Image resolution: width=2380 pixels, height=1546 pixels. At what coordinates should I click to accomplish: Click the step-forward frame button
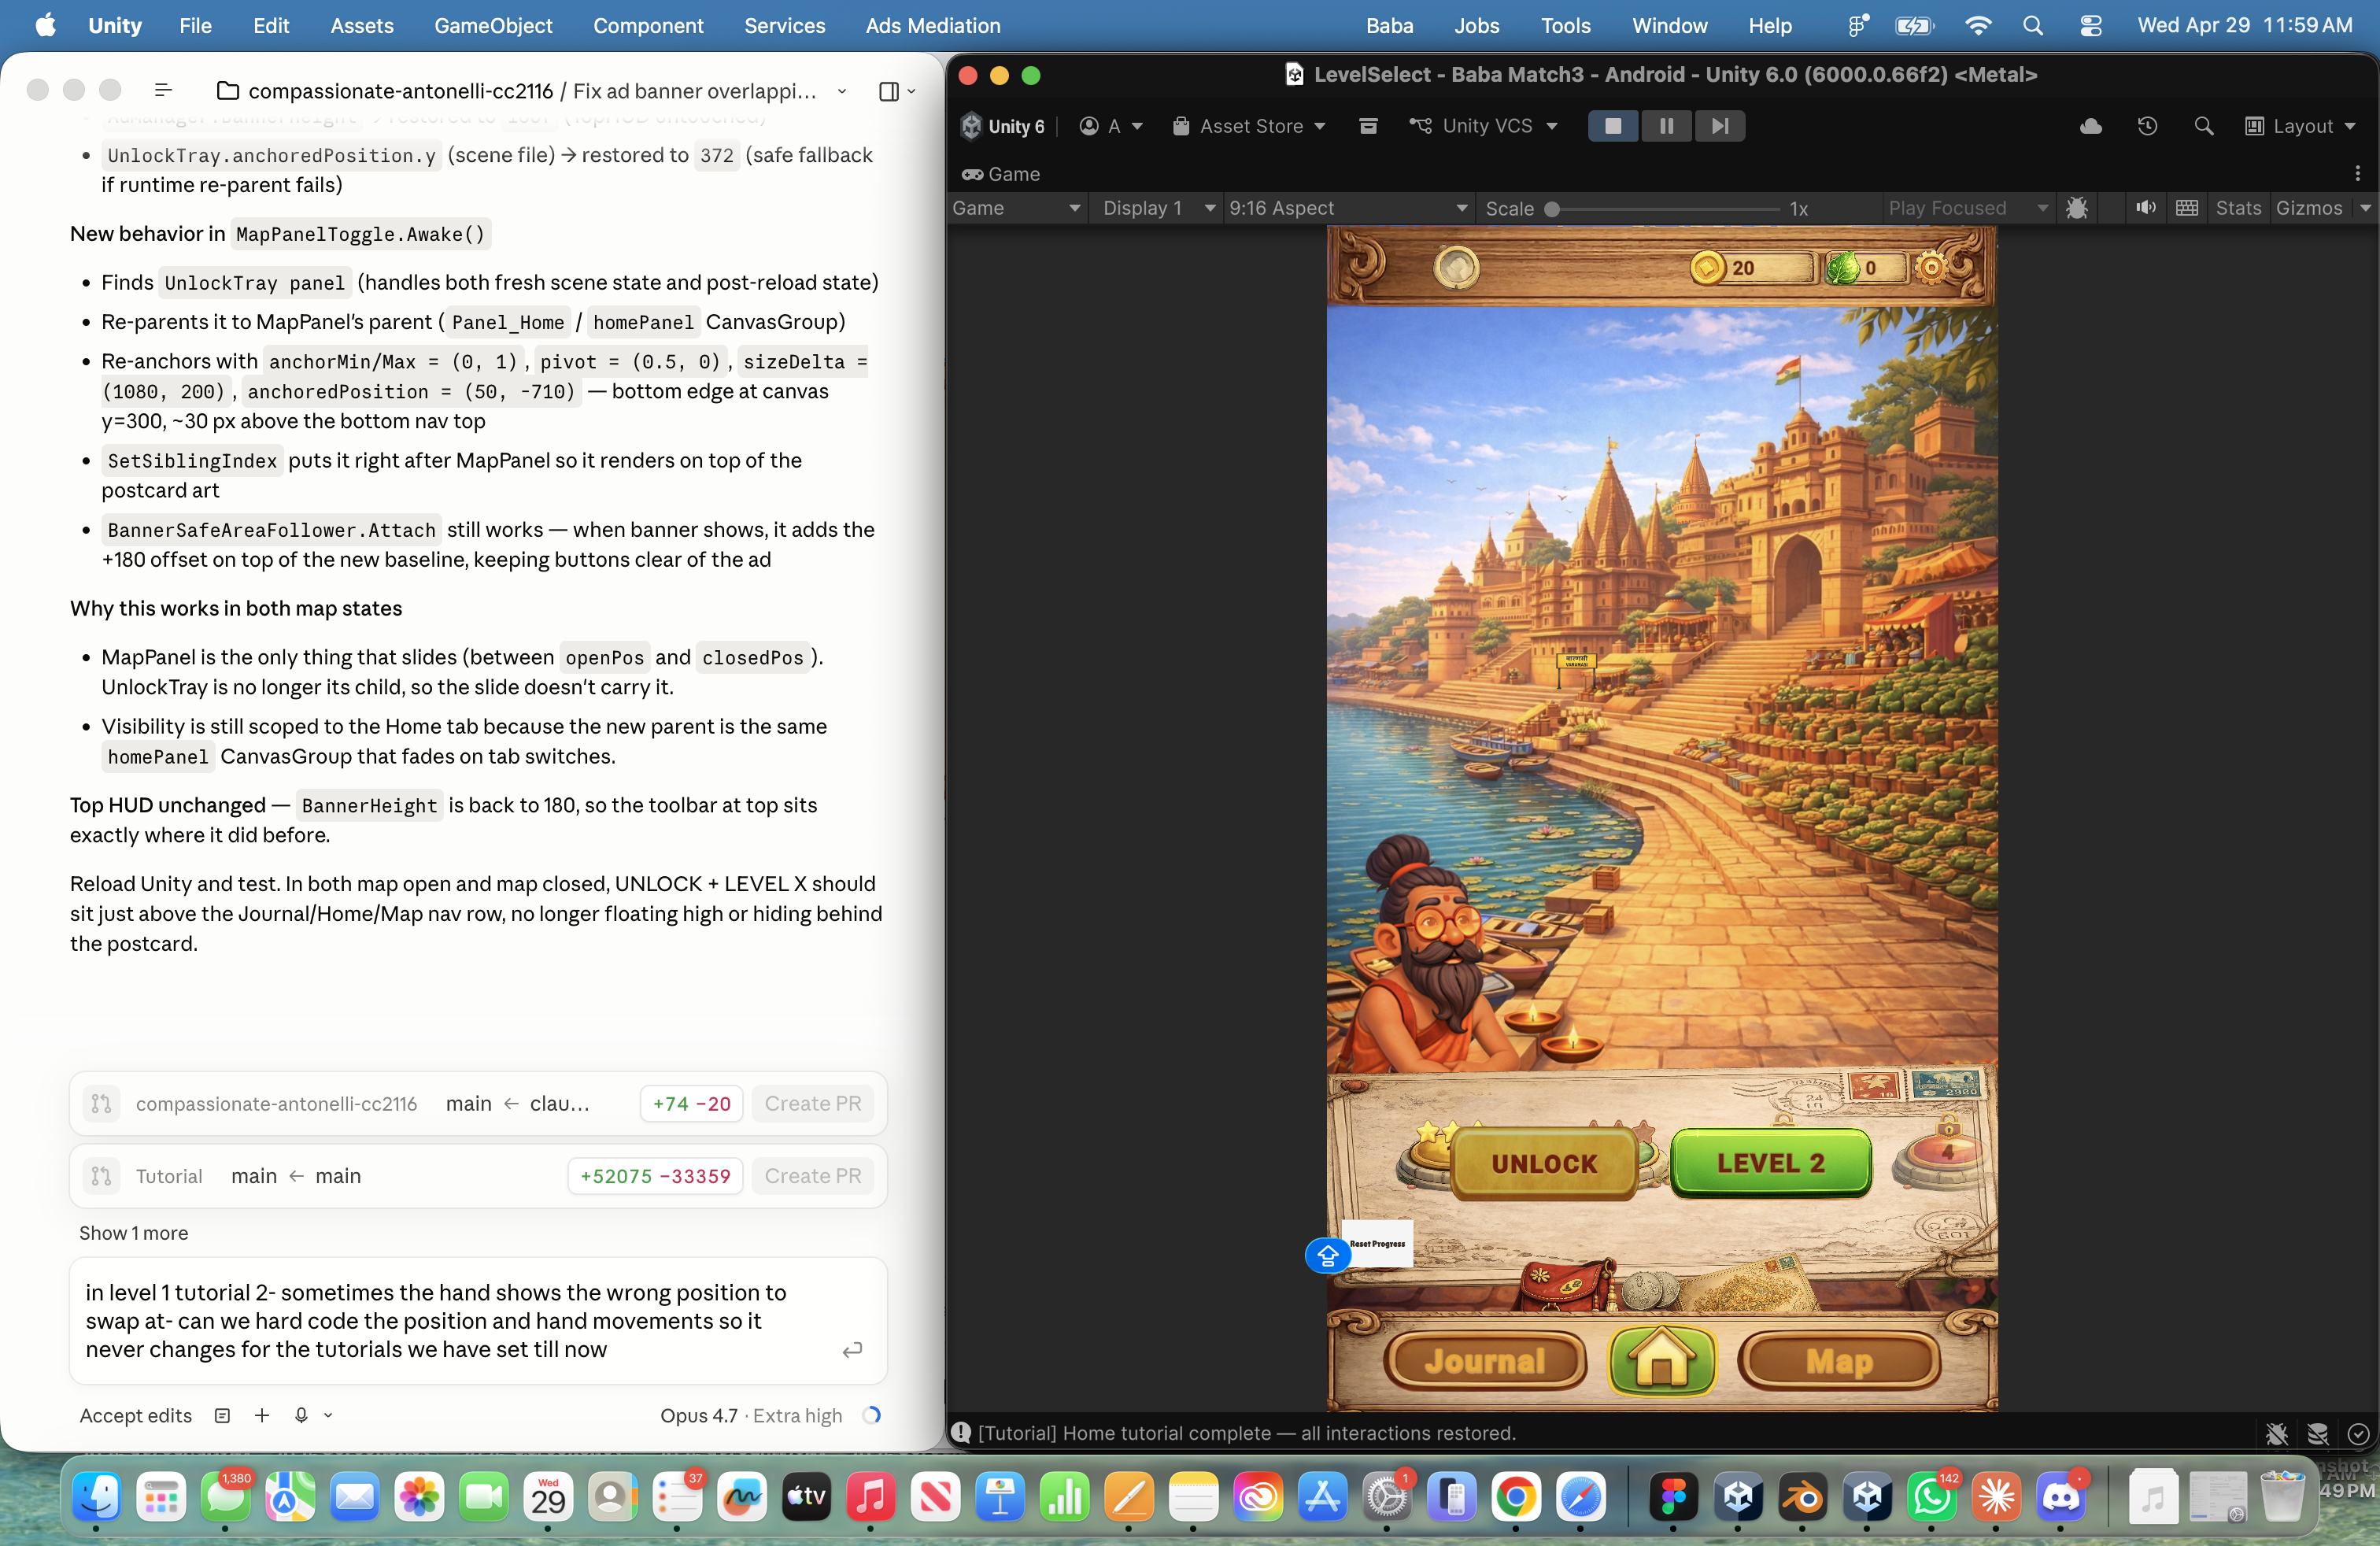pos(1719,126)
